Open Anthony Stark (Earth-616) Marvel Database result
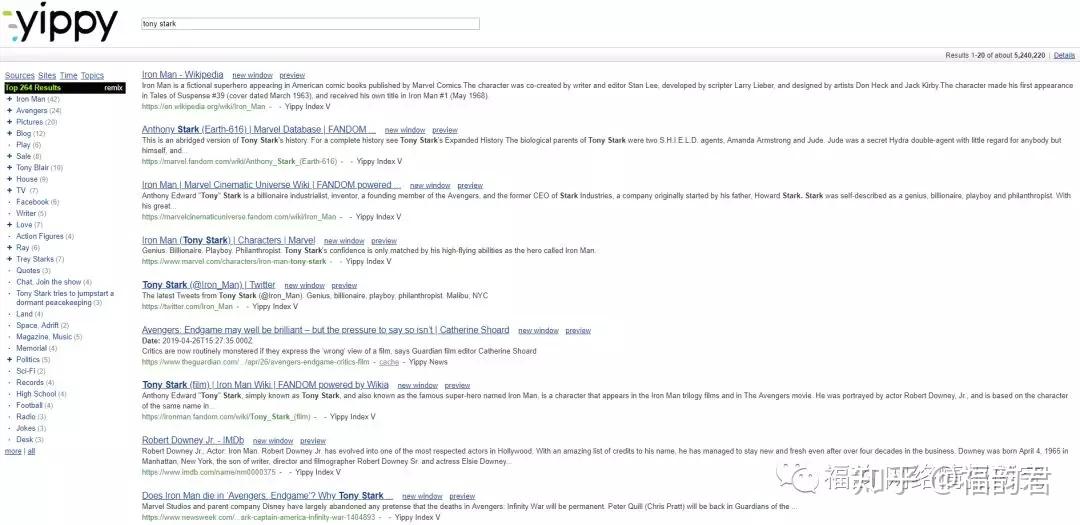Image resolution: width=1080 pixels, height=525 pixels. [259, 130]
